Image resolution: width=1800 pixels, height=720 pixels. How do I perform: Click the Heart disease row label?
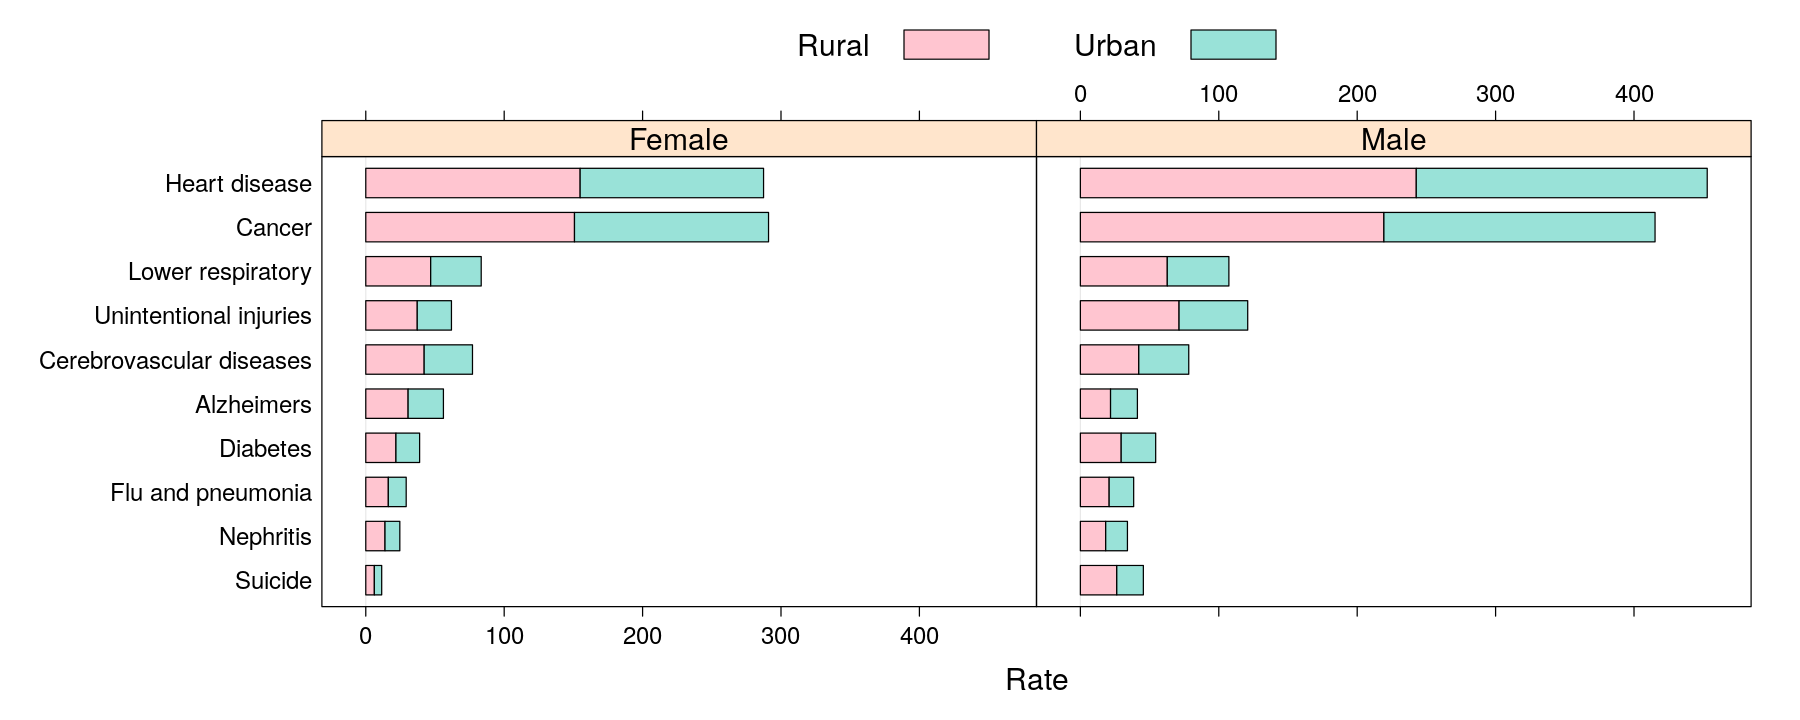coord(238,184)
